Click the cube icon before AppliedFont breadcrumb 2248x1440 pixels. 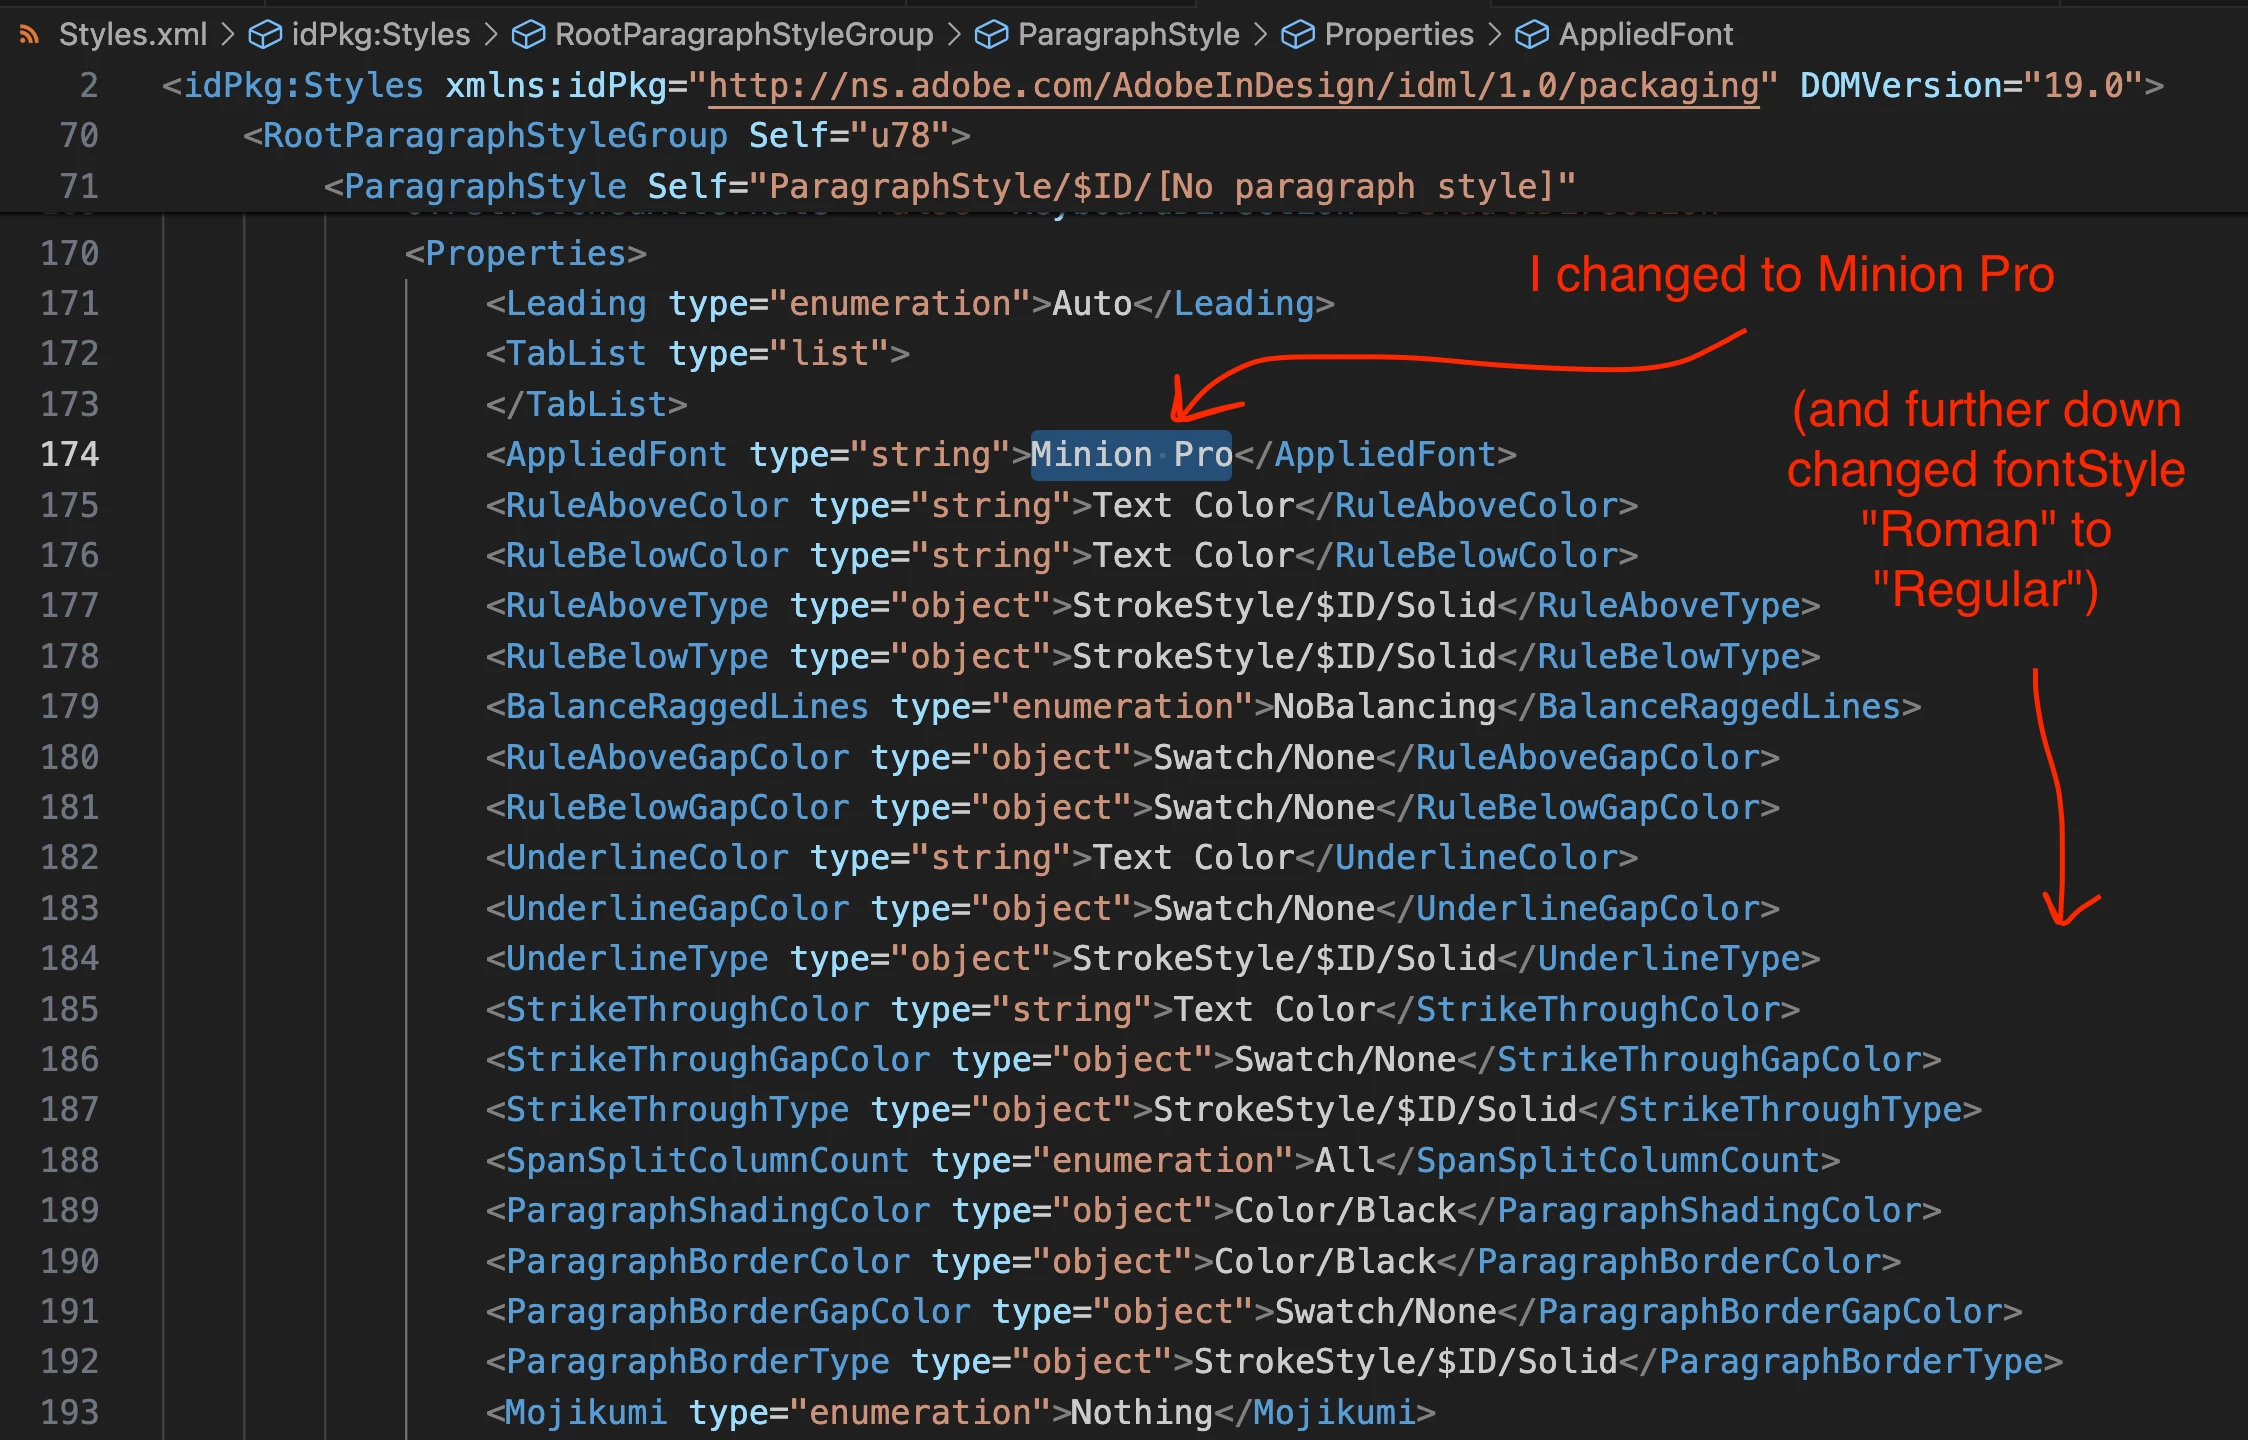point(1531,35)
